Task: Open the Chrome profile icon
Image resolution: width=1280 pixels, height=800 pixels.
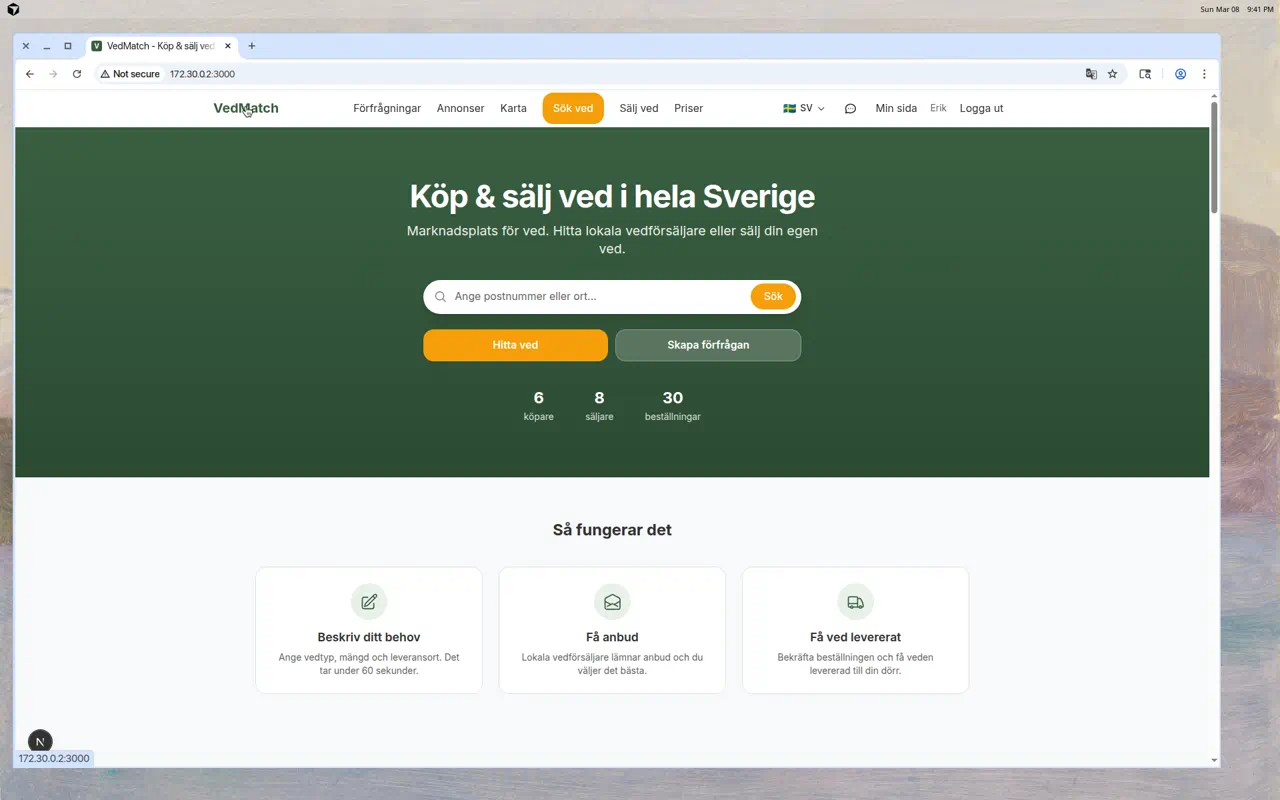Action: click(x=1180, y=73)
